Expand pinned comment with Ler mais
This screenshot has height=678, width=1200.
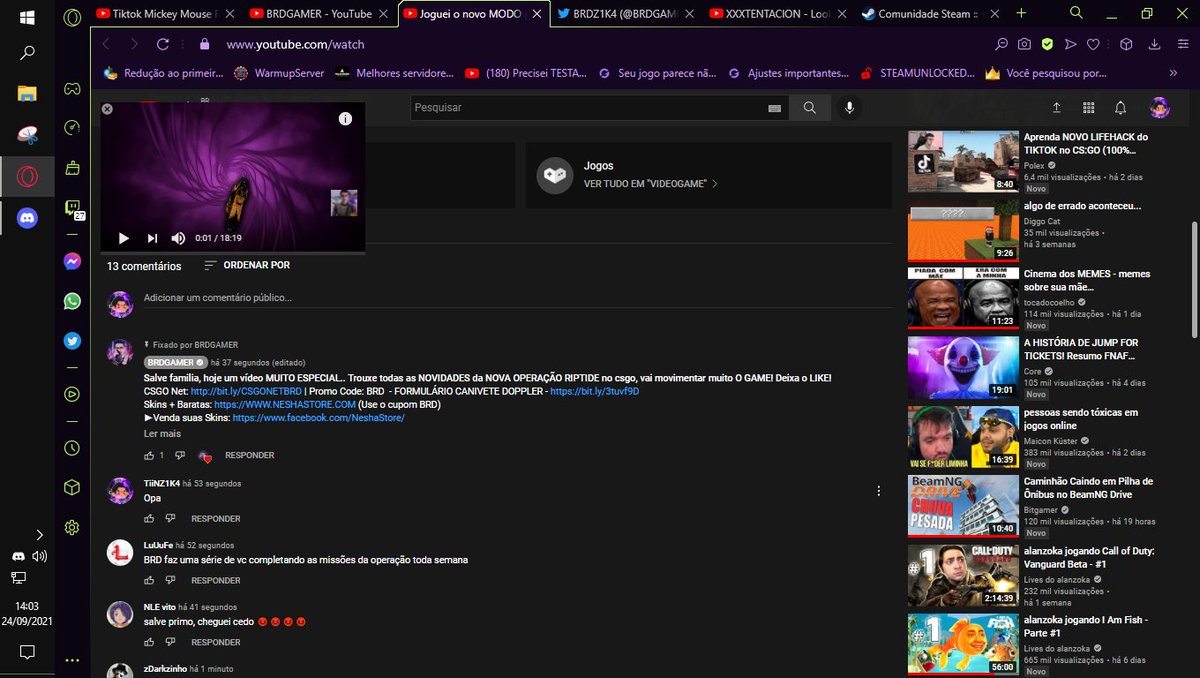point(162,434)
